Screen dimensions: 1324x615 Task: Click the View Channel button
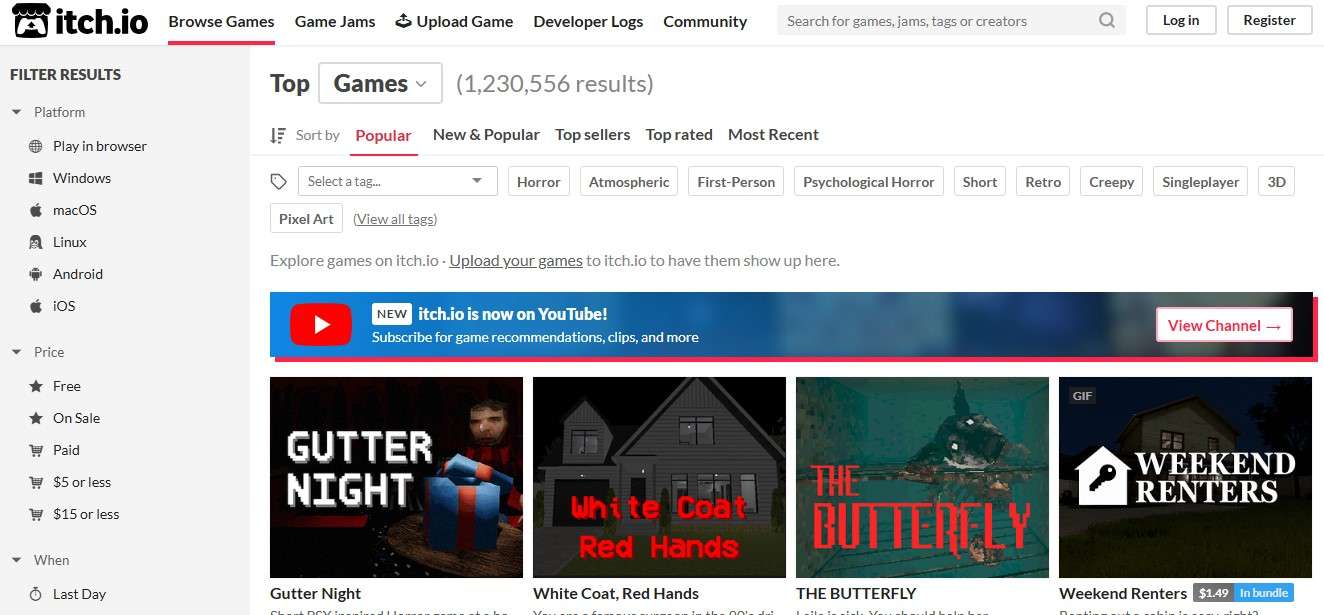pos(1224,325)
